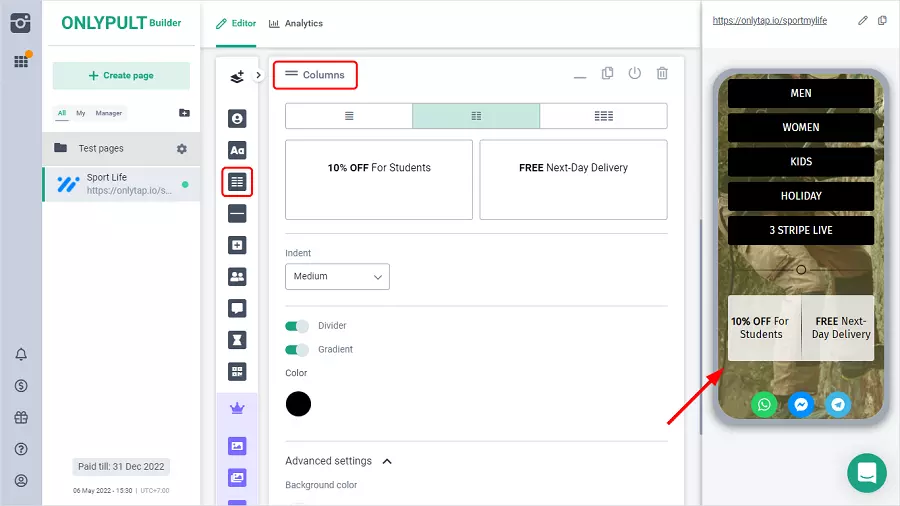Select the Manager filter tab

[109, 113]
